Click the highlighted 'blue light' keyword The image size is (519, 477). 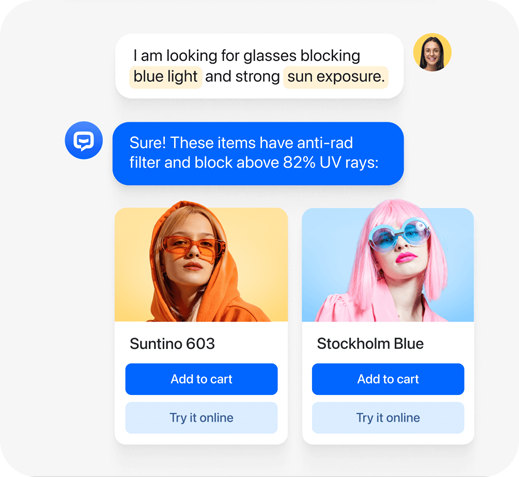166,77
